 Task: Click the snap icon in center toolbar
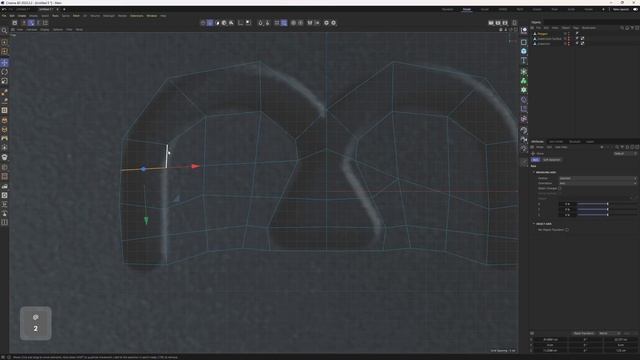[260, 23]
